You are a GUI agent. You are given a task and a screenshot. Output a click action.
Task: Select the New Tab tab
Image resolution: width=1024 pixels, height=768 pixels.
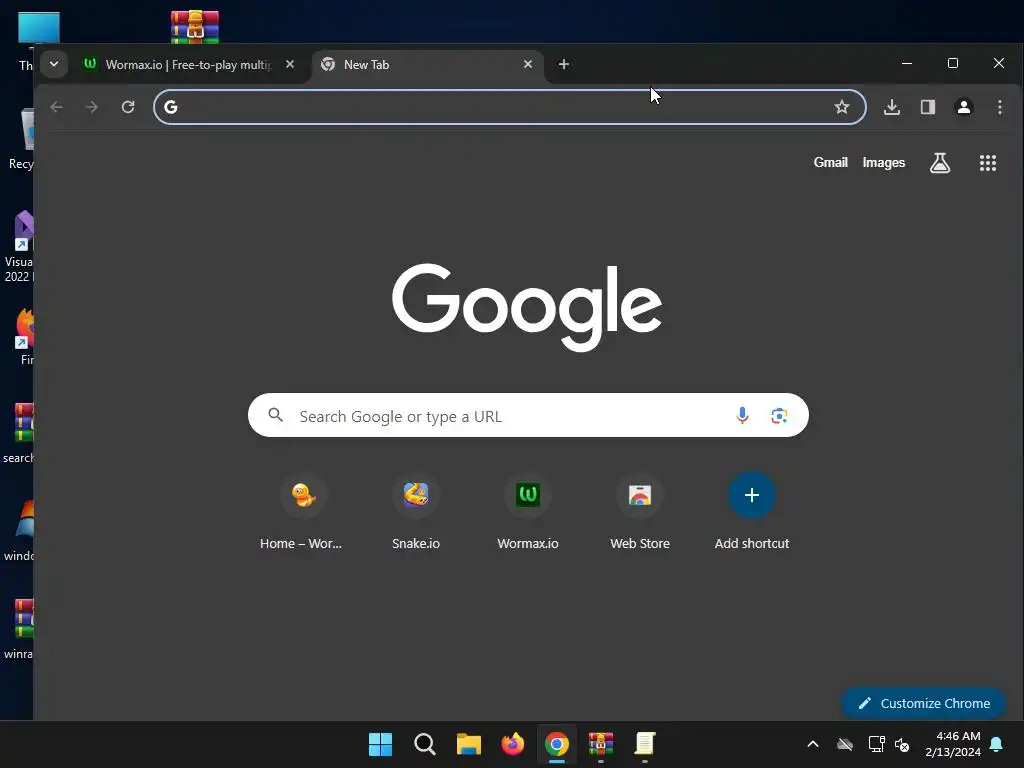coord(428,65)
